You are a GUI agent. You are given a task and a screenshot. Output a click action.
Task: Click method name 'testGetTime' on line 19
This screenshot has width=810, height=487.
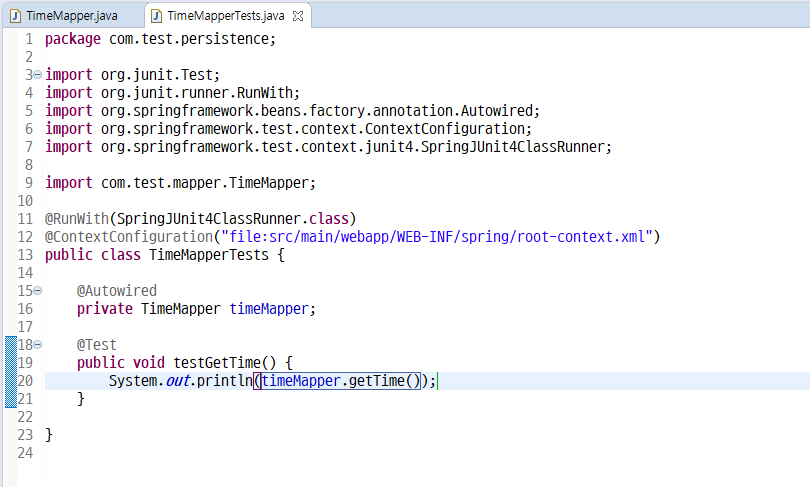pos(217,363)
